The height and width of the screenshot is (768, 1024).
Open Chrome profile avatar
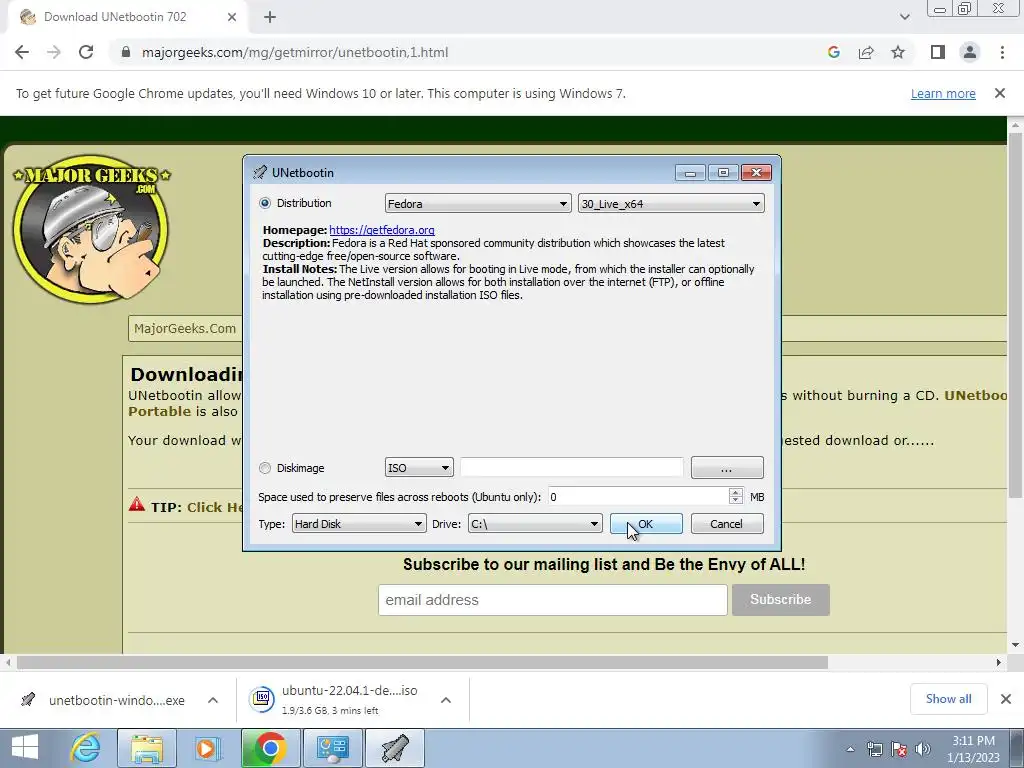970,52
